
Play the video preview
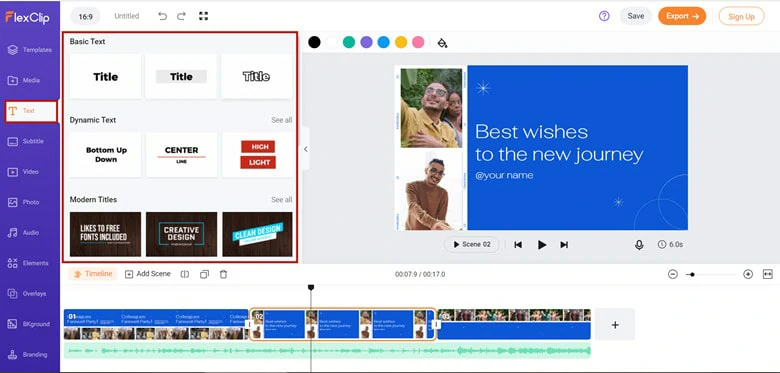pos(542,245)
